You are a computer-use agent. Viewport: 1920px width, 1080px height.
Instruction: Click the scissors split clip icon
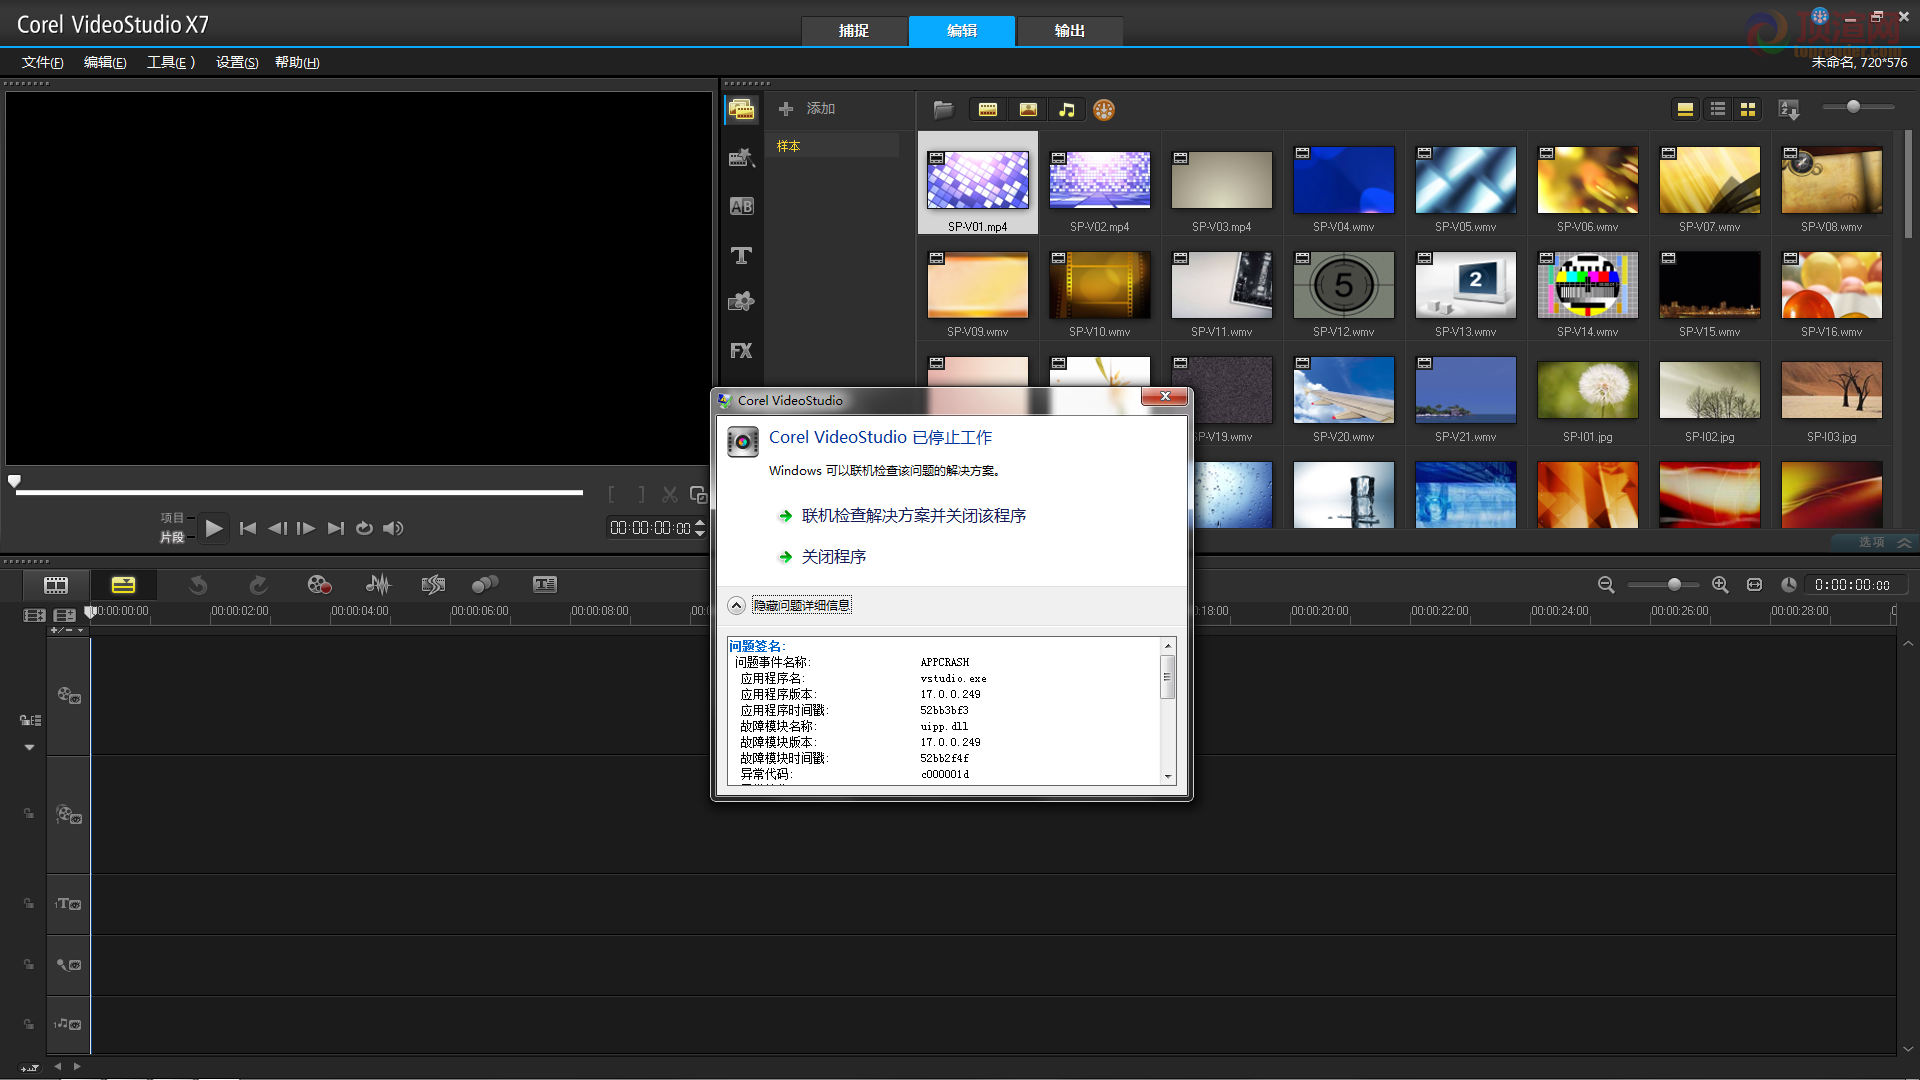pyautogui.click(x=670, y=494)
